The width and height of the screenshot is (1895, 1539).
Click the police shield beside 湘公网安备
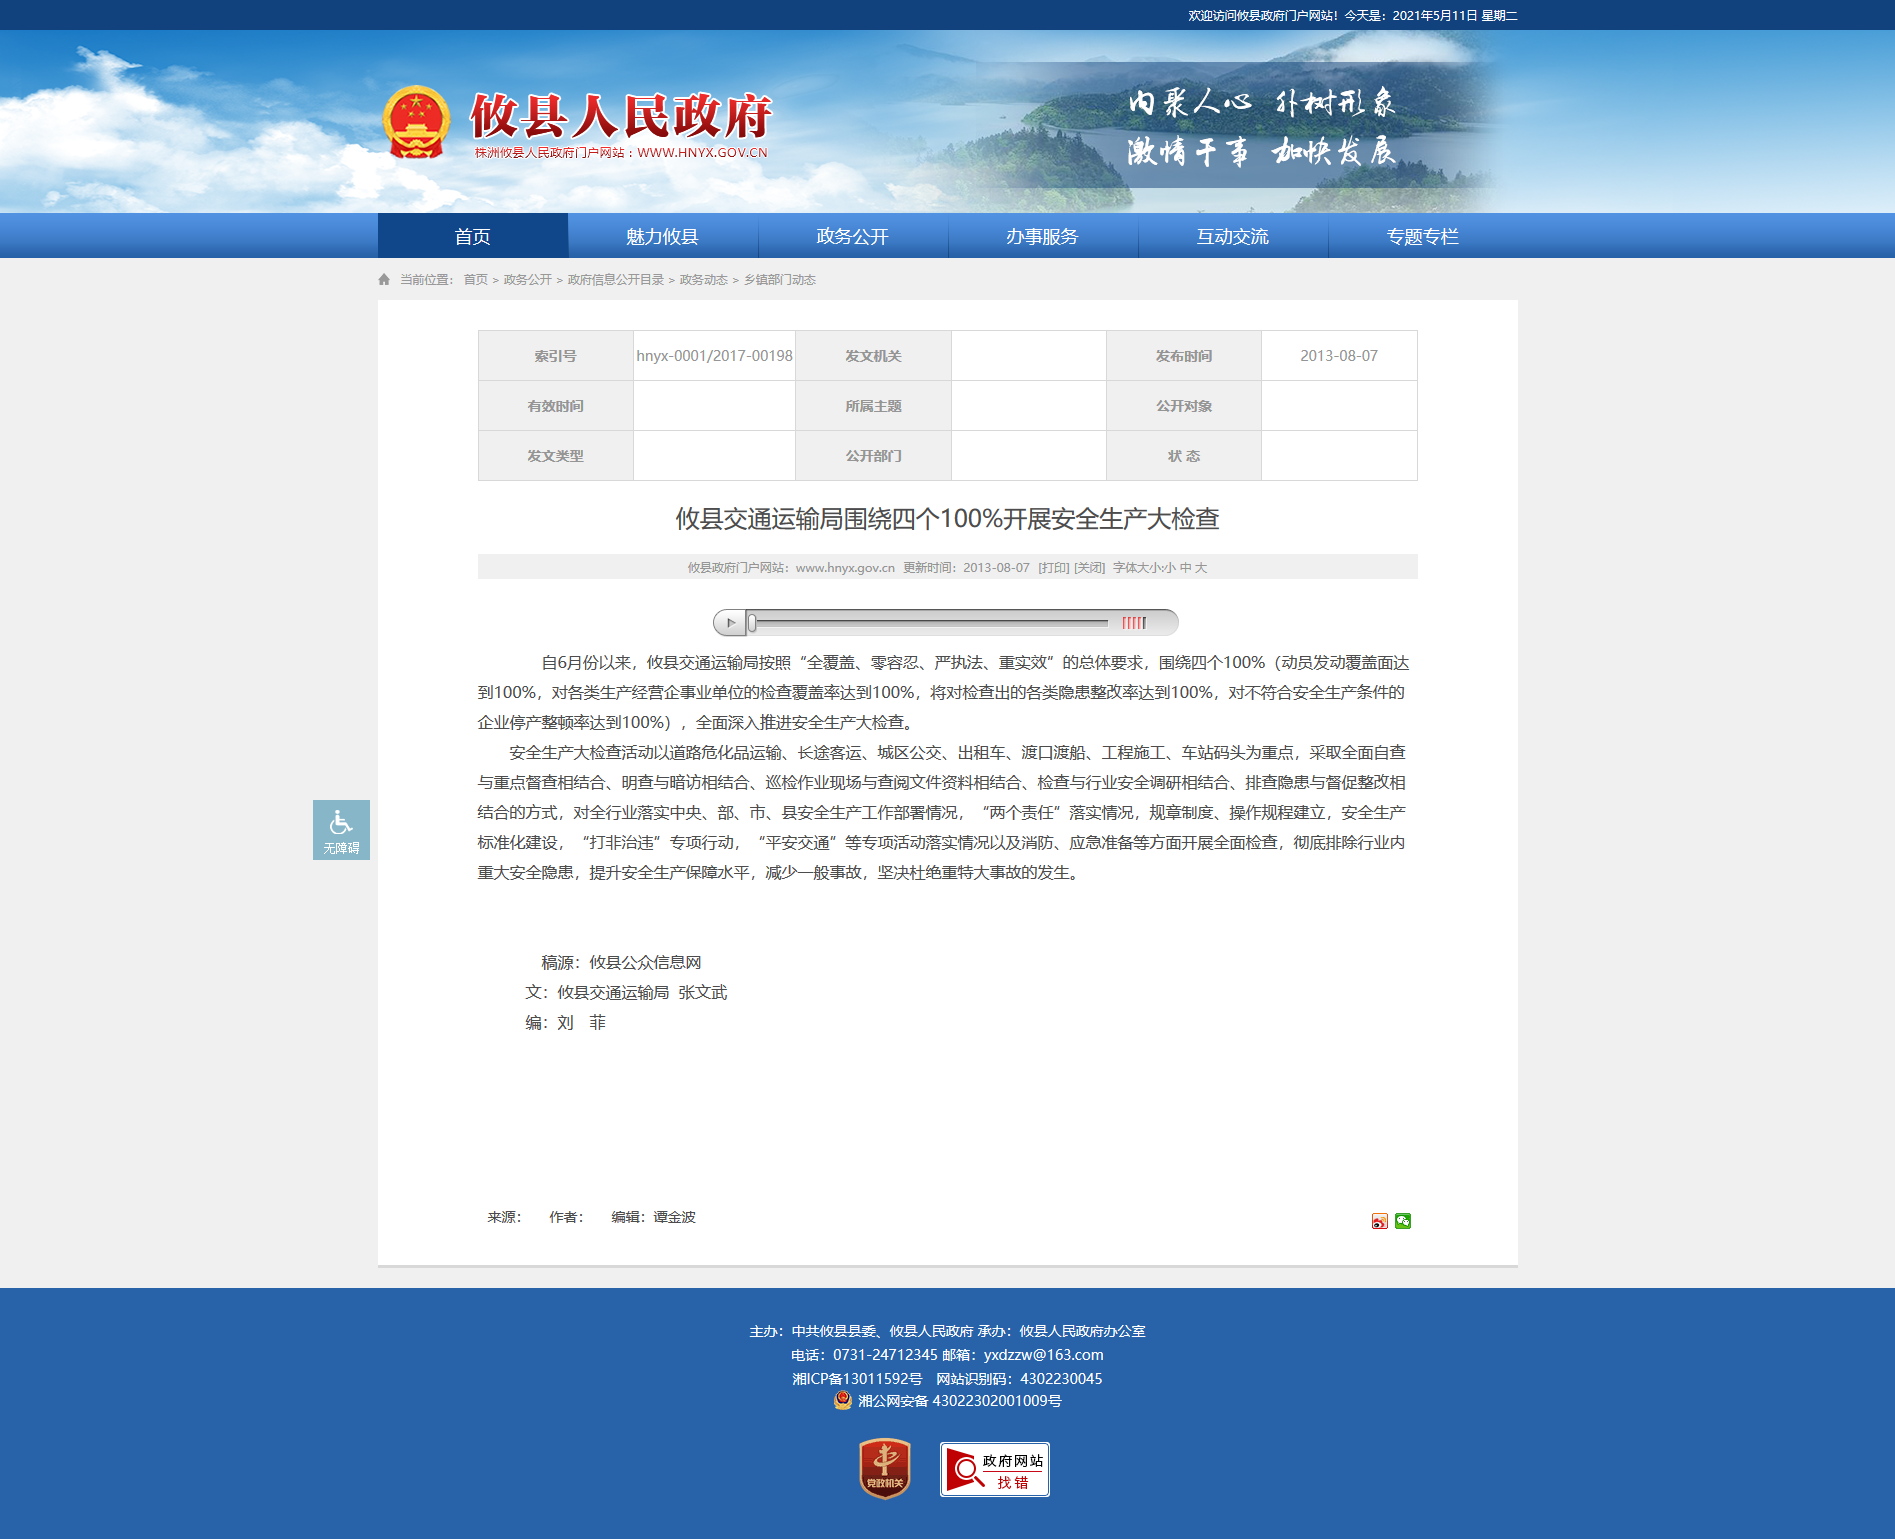(843, 1400)
